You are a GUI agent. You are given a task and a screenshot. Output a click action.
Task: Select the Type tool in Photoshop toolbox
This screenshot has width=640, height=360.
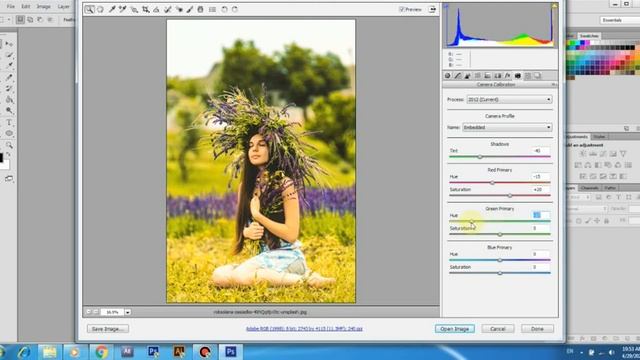point(9,122)
